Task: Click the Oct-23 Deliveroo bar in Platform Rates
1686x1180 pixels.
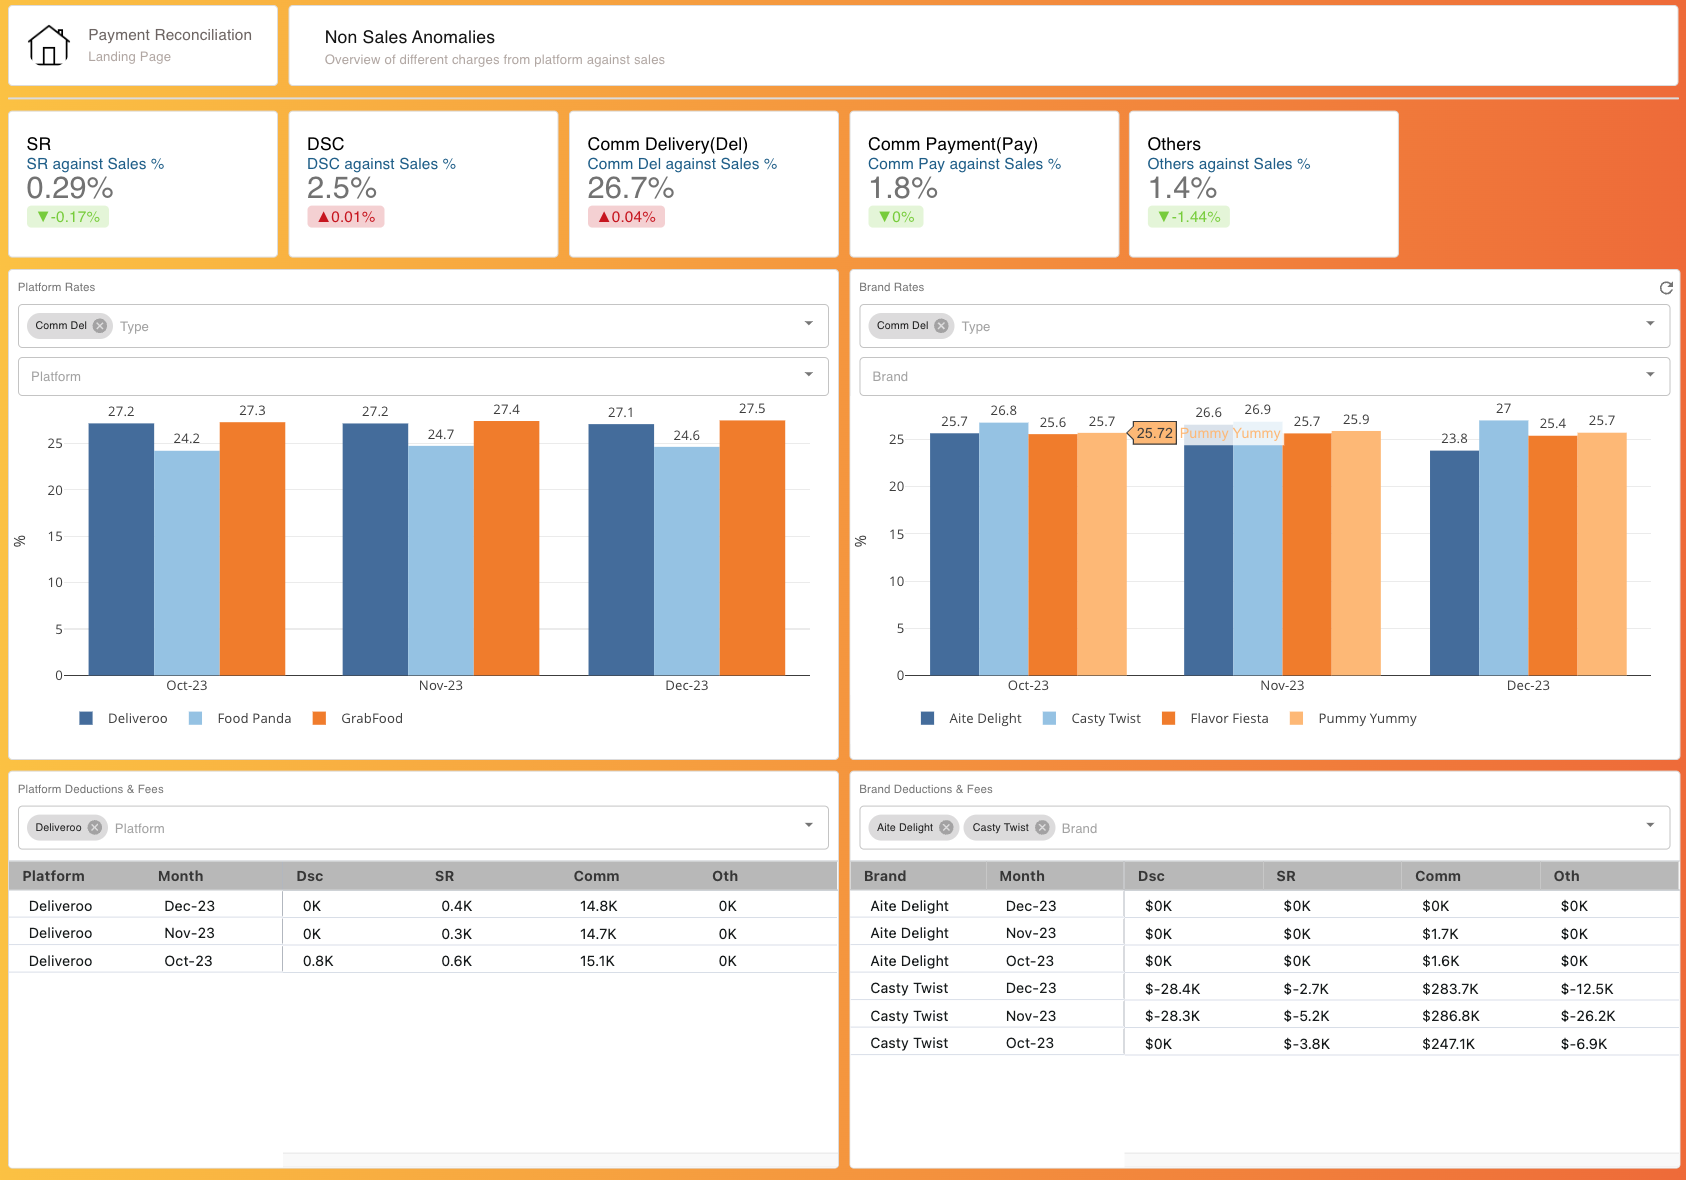Action: pyautogui.click(x=121, y=549)
